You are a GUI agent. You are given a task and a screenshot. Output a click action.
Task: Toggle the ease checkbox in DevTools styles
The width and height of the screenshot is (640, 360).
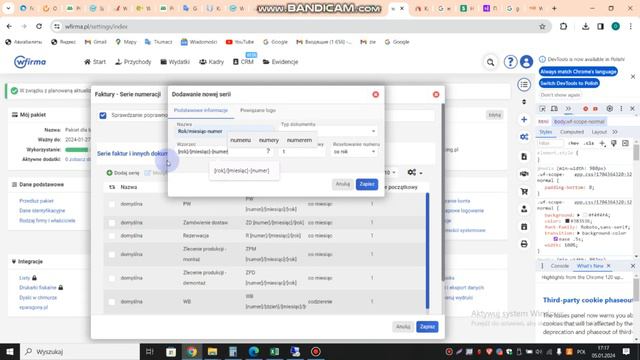(x=556, y=239)
